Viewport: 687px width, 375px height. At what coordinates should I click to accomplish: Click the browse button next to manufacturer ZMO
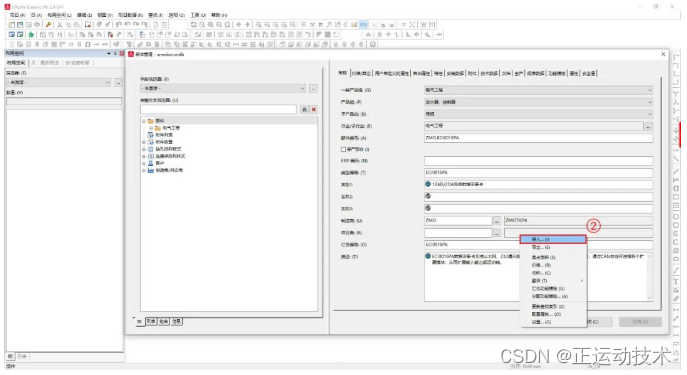click(x=496, y=221)
